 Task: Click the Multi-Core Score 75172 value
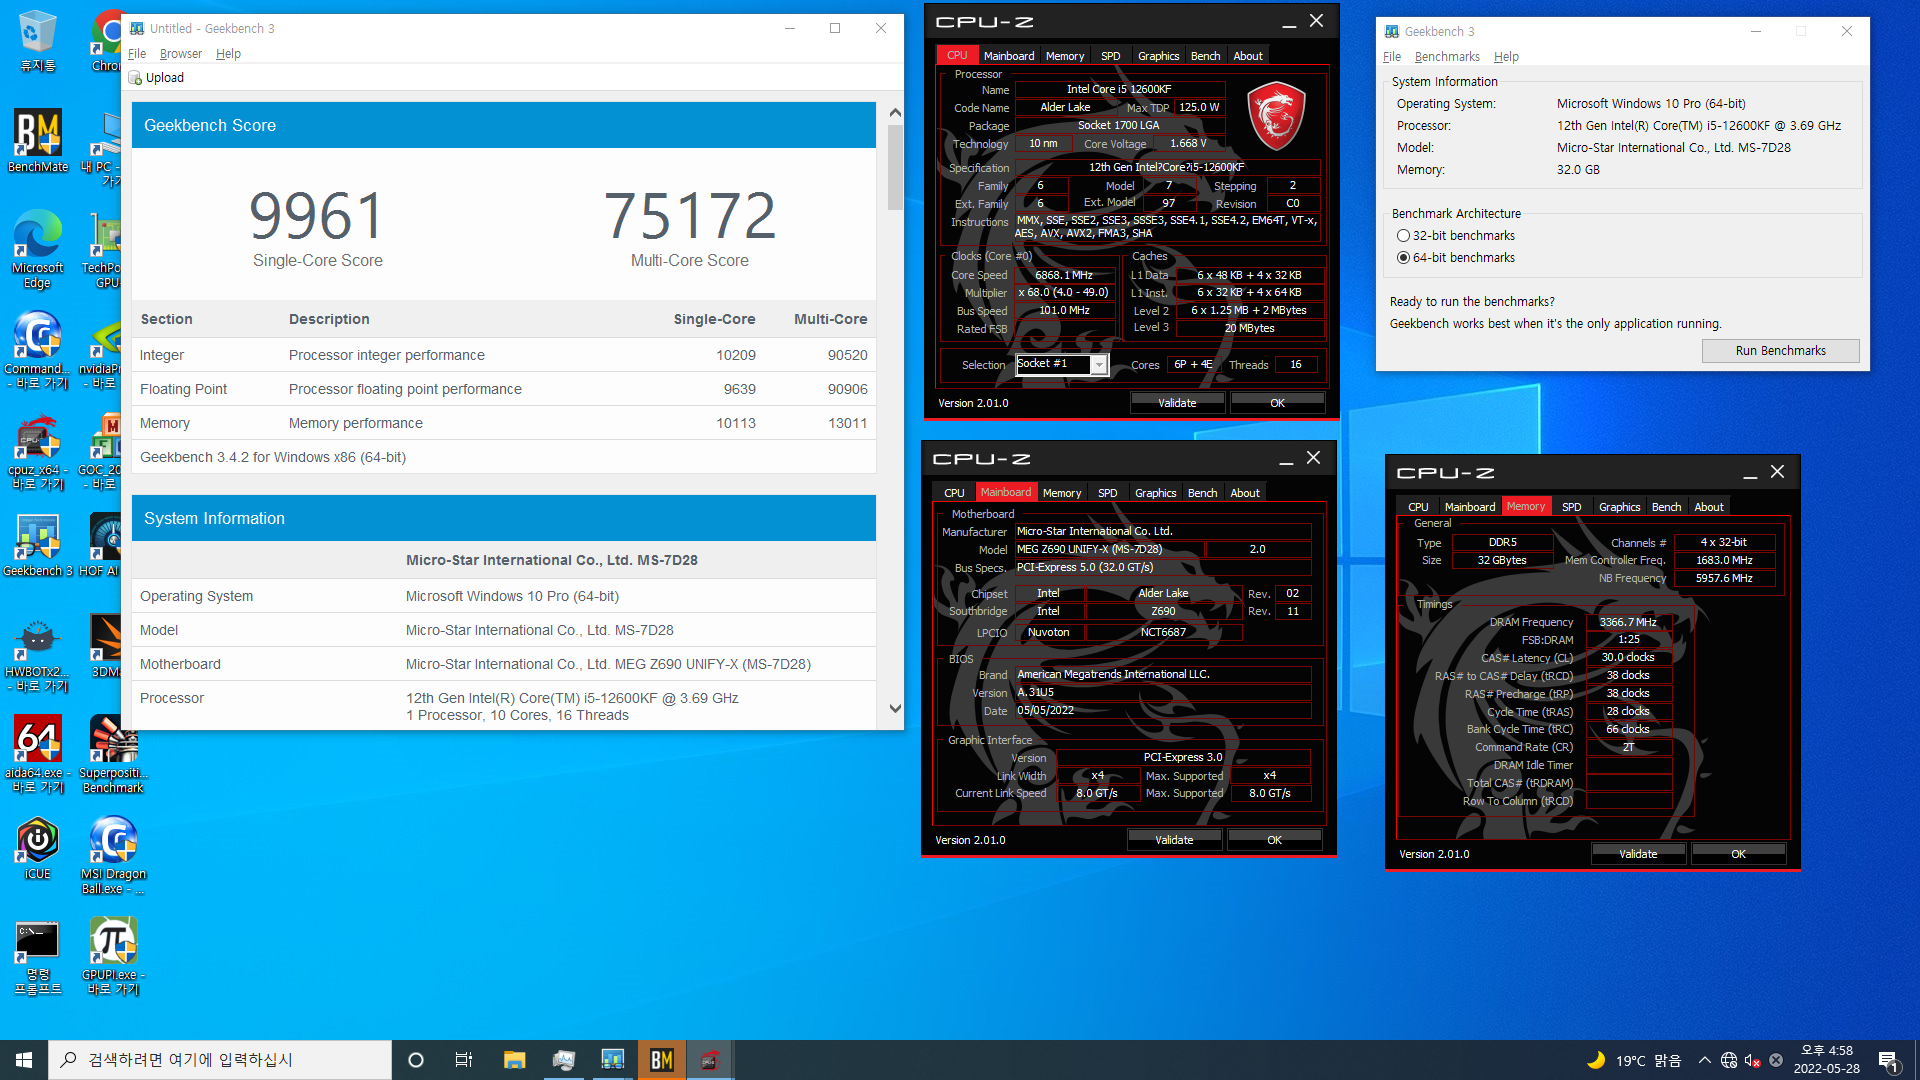coord(690,216)
